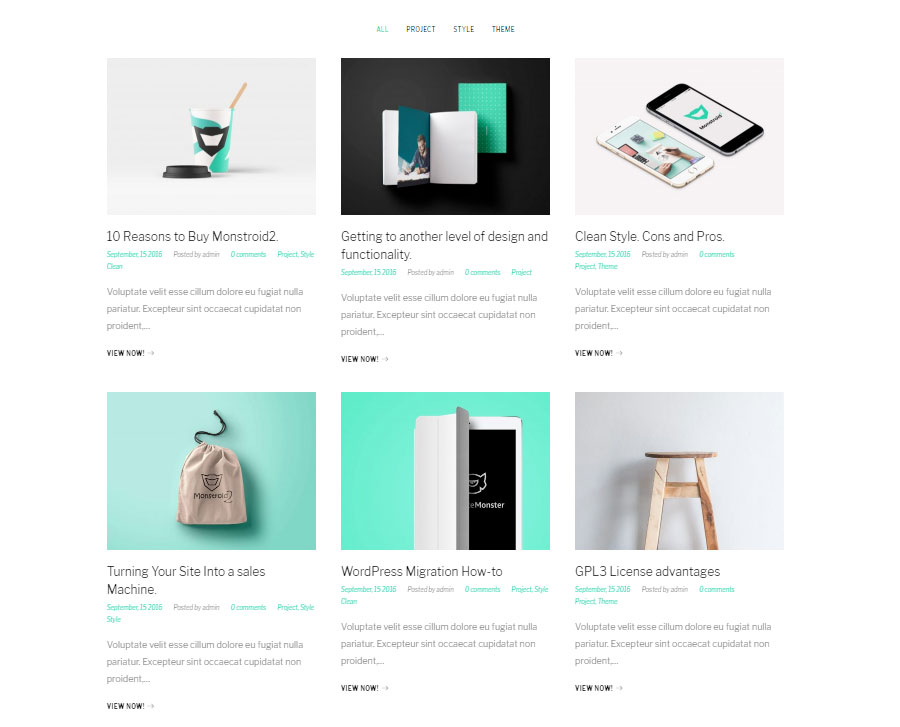Screen dimensions: 900x727
Task: Open the coffee cup post thumbnail
Action: coord(211,137)
